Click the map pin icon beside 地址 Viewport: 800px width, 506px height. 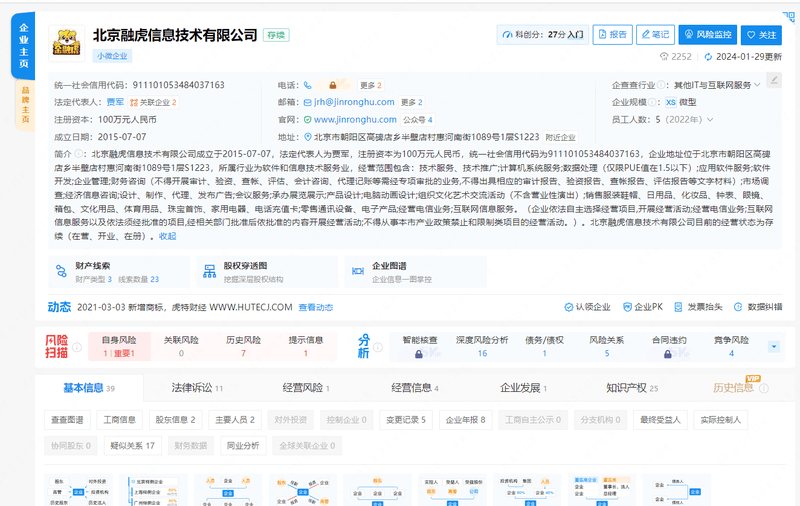[308, 137]
